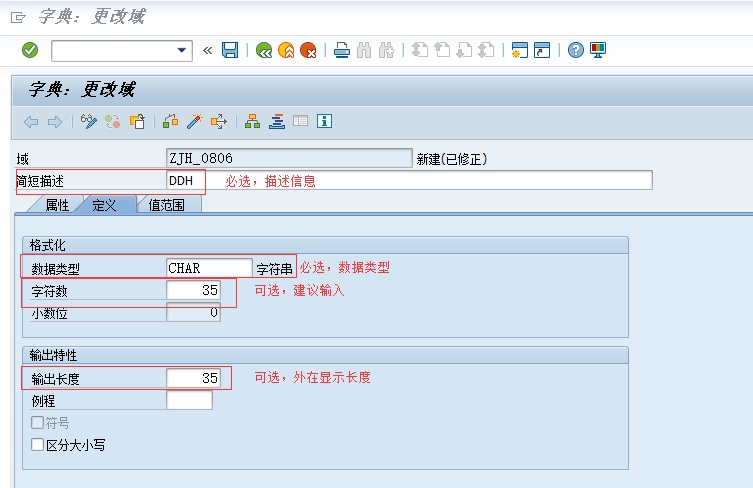Click the Where-Used List icon
Image resolution: width=753 pixels, height=488 pixels.
tap(219, 122)
